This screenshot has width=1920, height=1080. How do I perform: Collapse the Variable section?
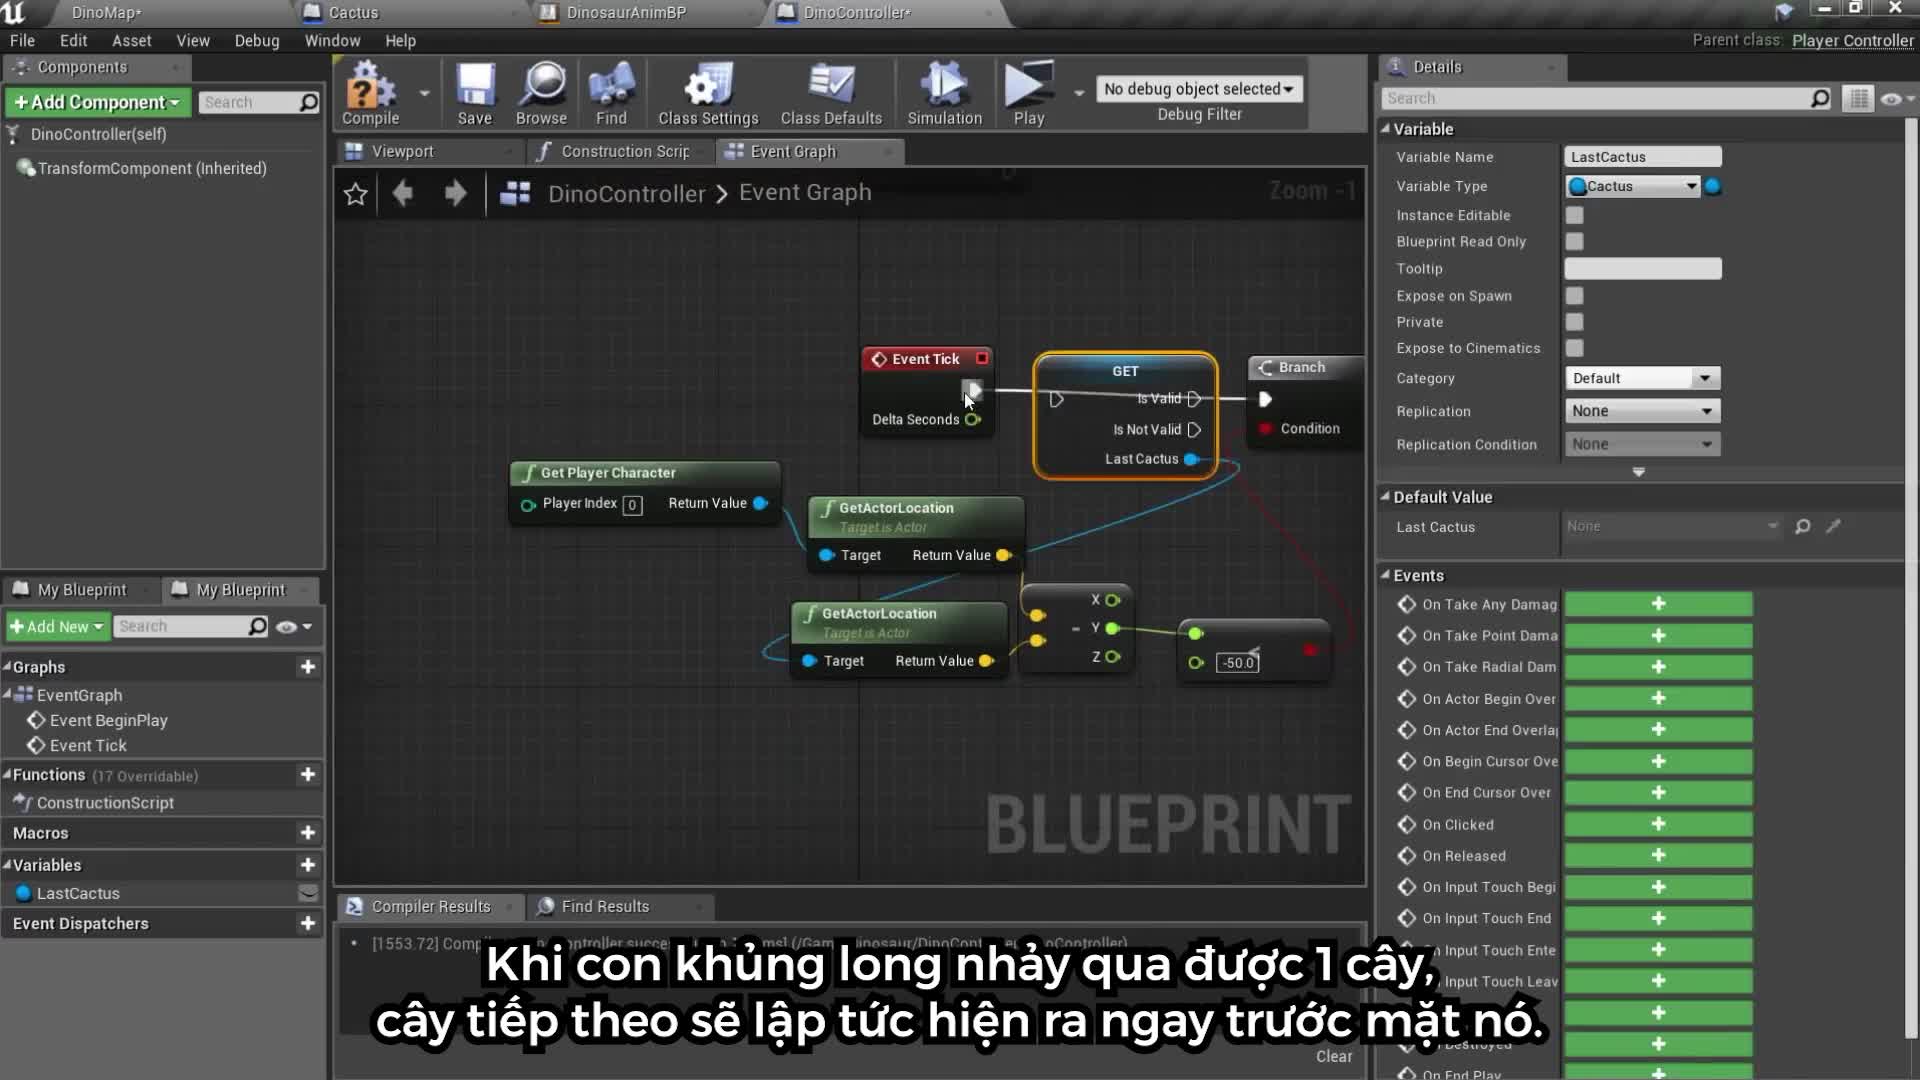click(x=1385, y=129)
